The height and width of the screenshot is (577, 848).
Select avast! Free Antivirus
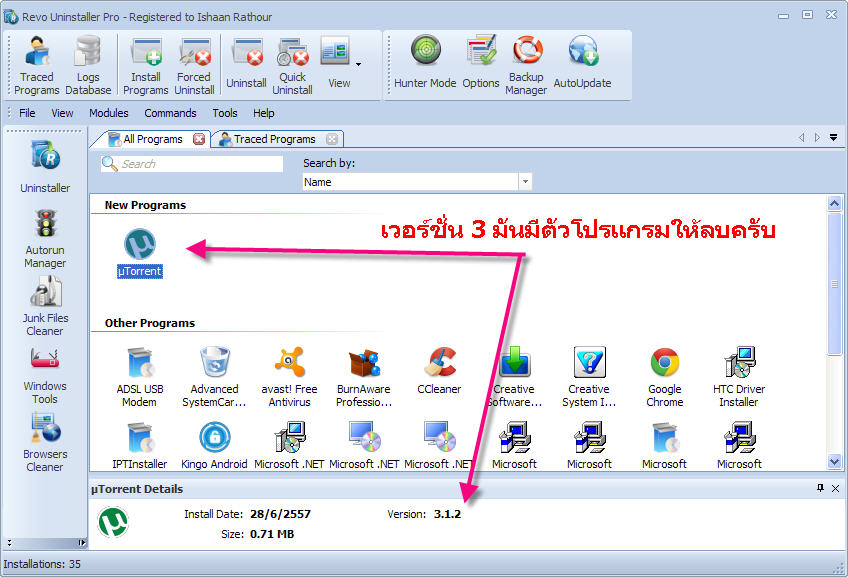tap(289, 377)
